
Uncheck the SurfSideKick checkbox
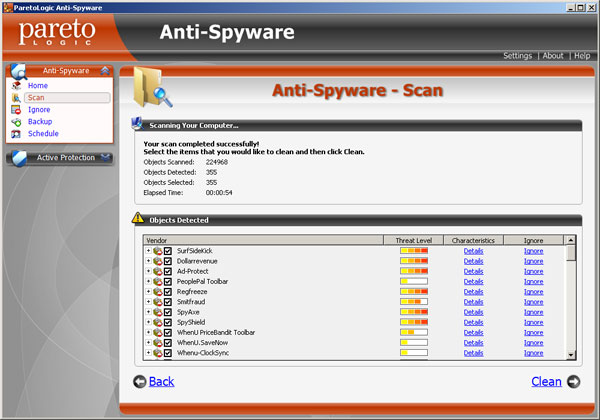coord(168,250)
